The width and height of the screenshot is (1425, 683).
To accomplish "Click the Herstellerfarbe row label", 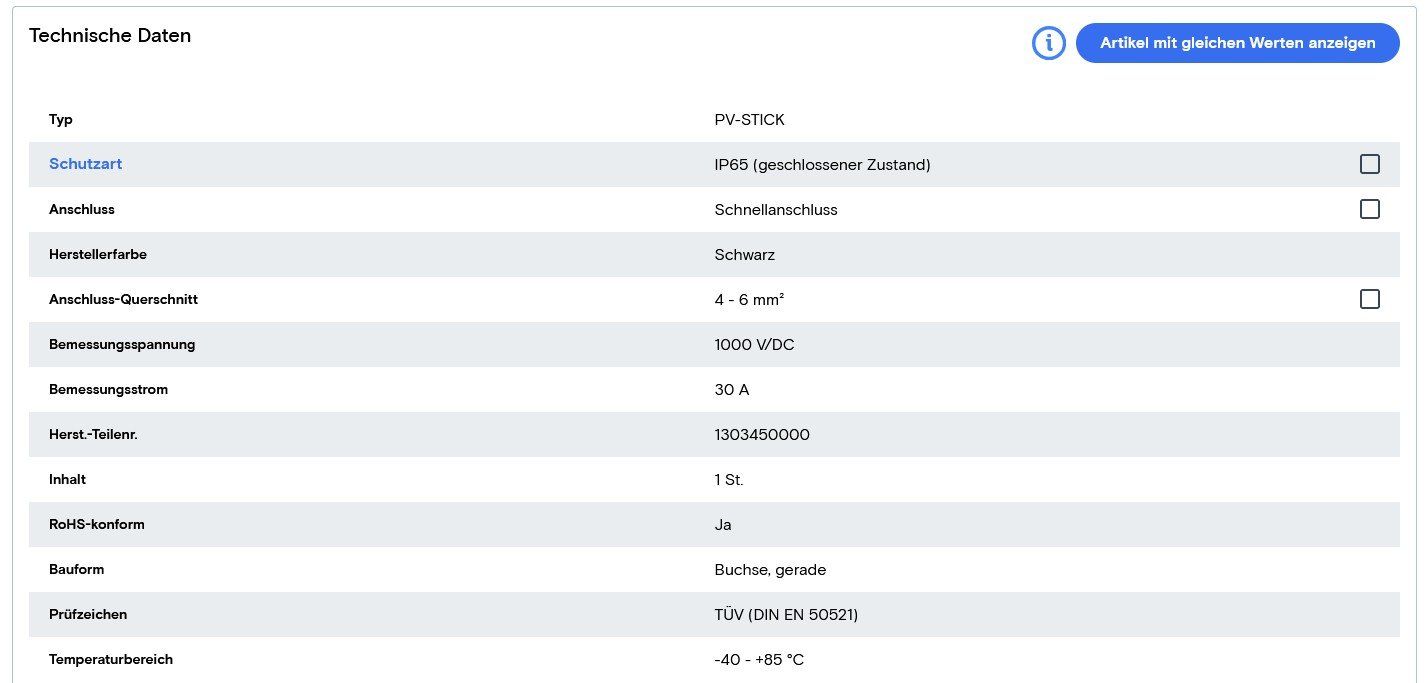I will click(x=98, y=255).
